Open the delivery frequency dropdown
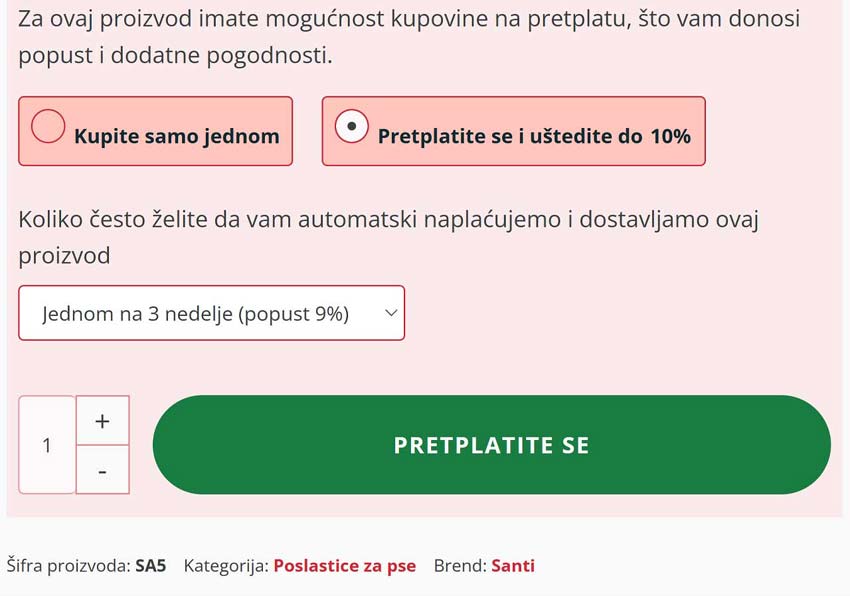 click(x=211, y=313)
